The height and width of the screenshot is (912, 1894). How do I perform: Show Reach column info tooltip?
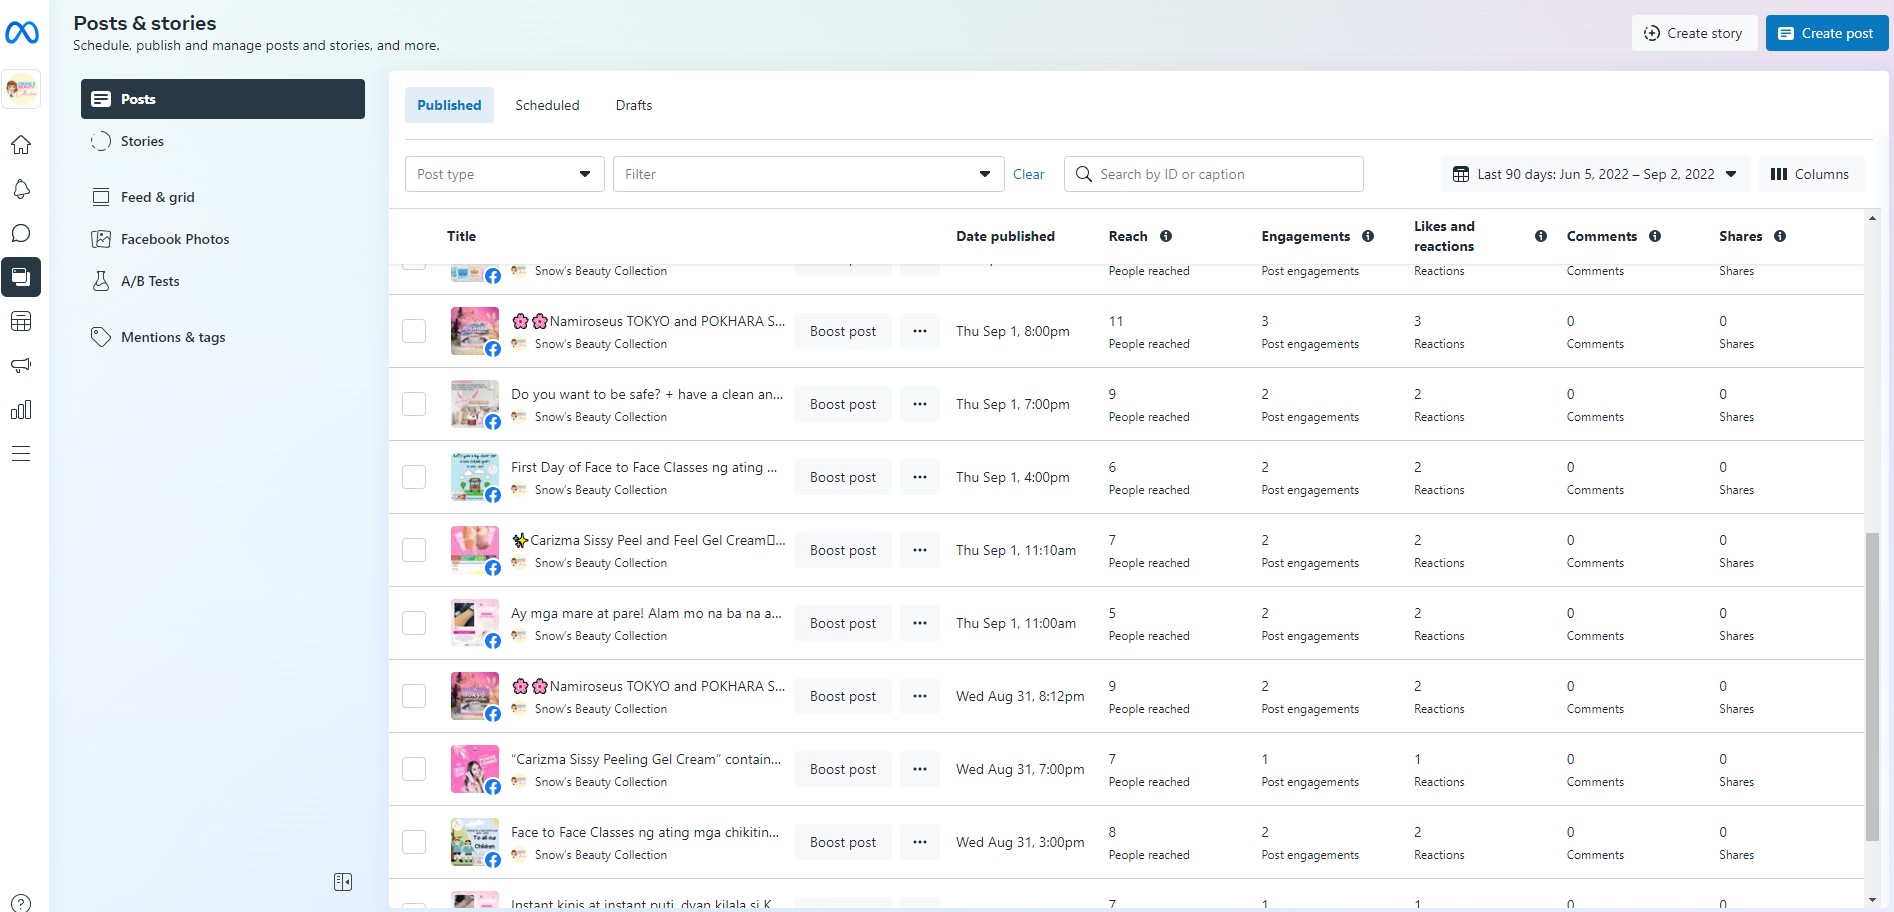click(1166, 236)
